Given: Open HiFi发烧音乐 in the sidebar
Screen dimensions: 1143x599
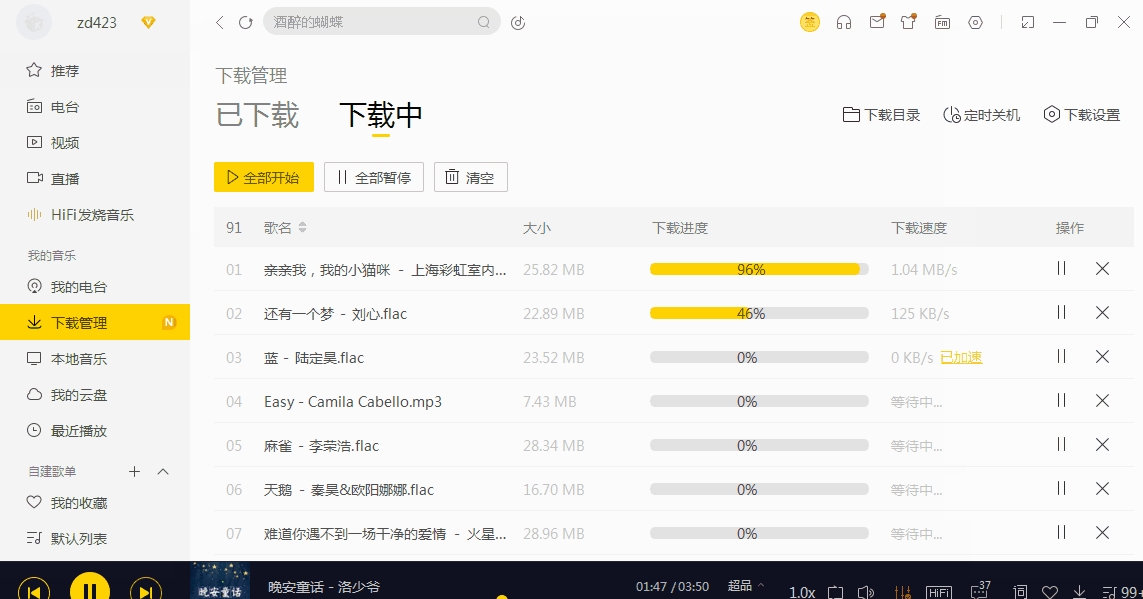Looking at the screenshot, I should click(95, 215).
